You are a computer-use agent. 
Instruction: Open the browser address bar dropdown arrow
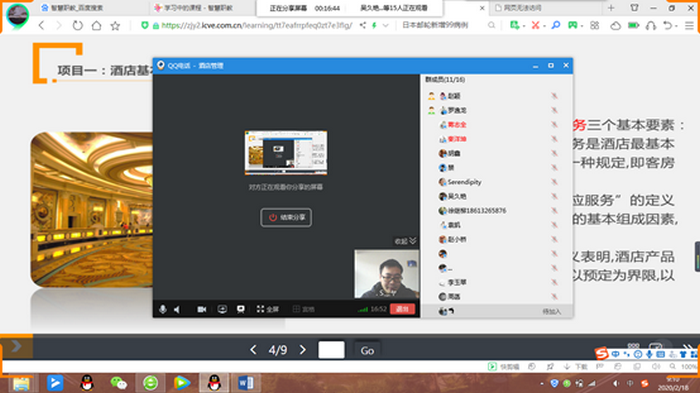(x=386, y=25)
